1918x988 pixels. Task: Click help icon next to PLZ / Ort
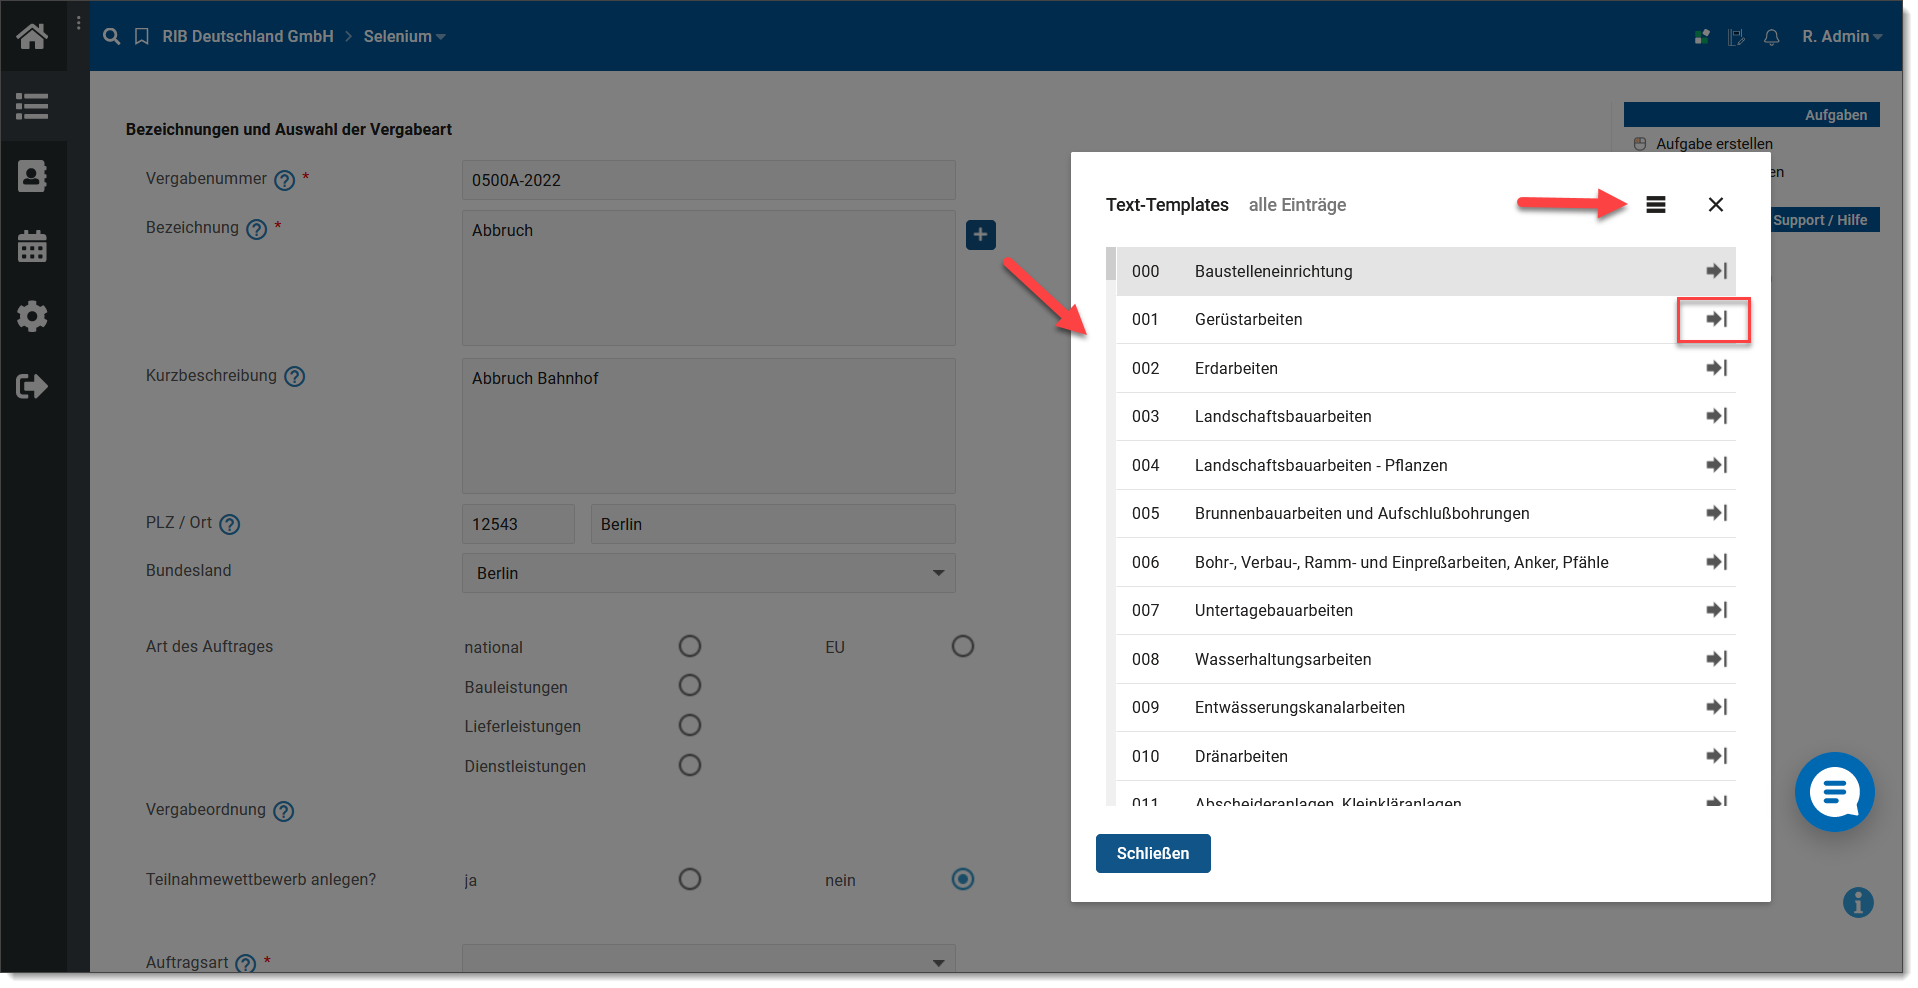coord(229,524)
